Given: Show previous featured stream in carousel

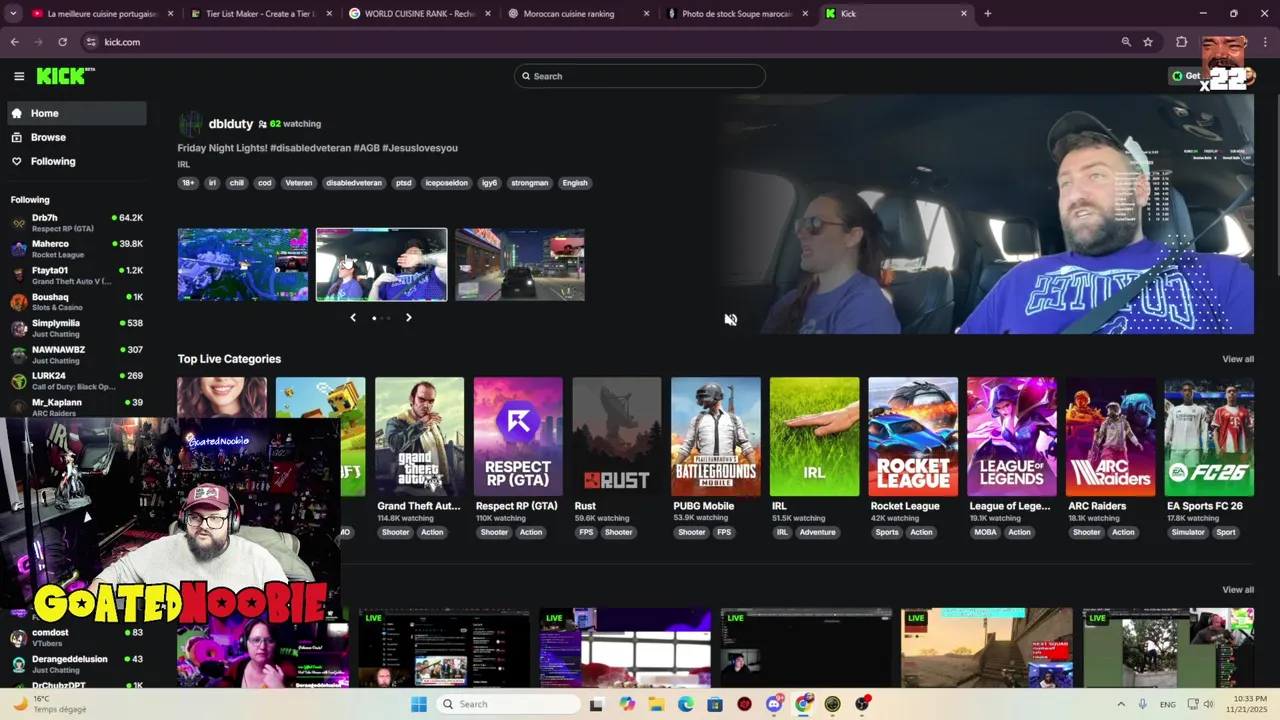Looking at the screenshot, I should (353, 317).
